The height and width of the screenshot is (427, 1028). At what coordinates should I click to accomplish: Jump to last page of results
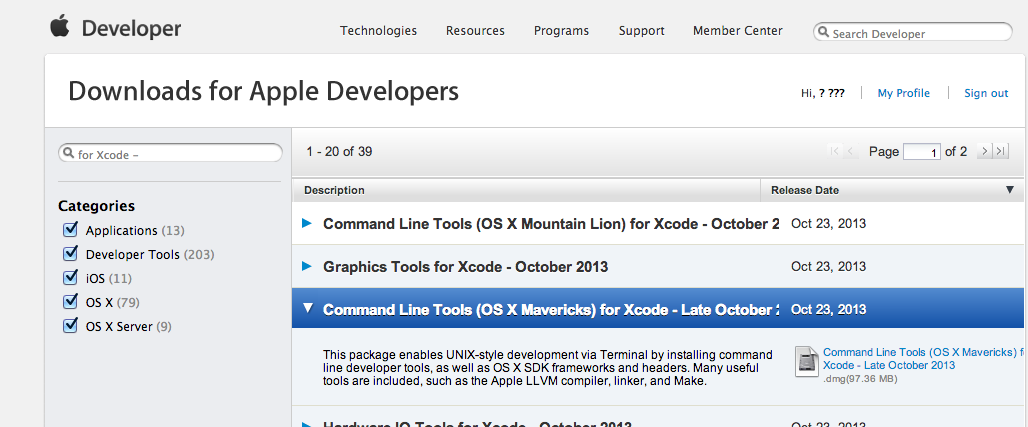pyautogui.click(x=1000, y=151)
